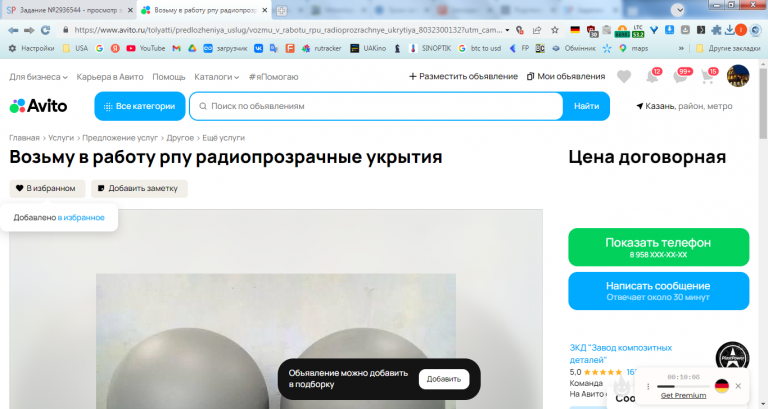768x409 pixels.
Task: Expand the Каталоги dropdown
Action: click(x=216, y=77)
